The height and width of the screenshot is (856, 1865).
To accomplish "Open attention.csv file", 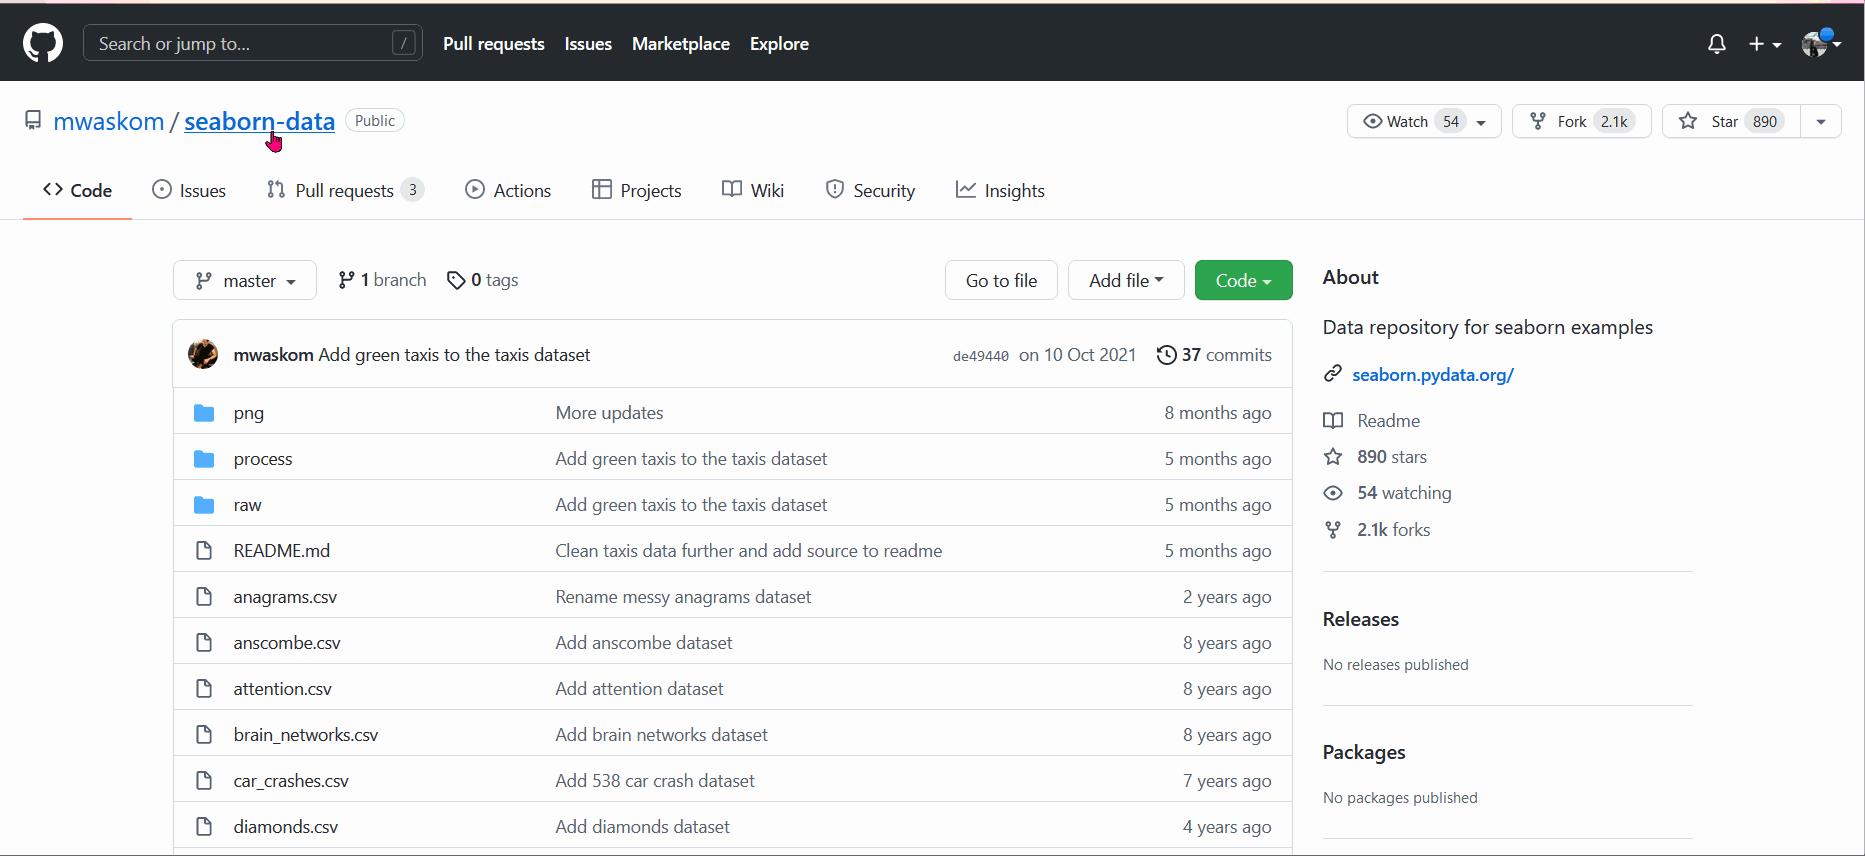I will [x=283, y=689].
